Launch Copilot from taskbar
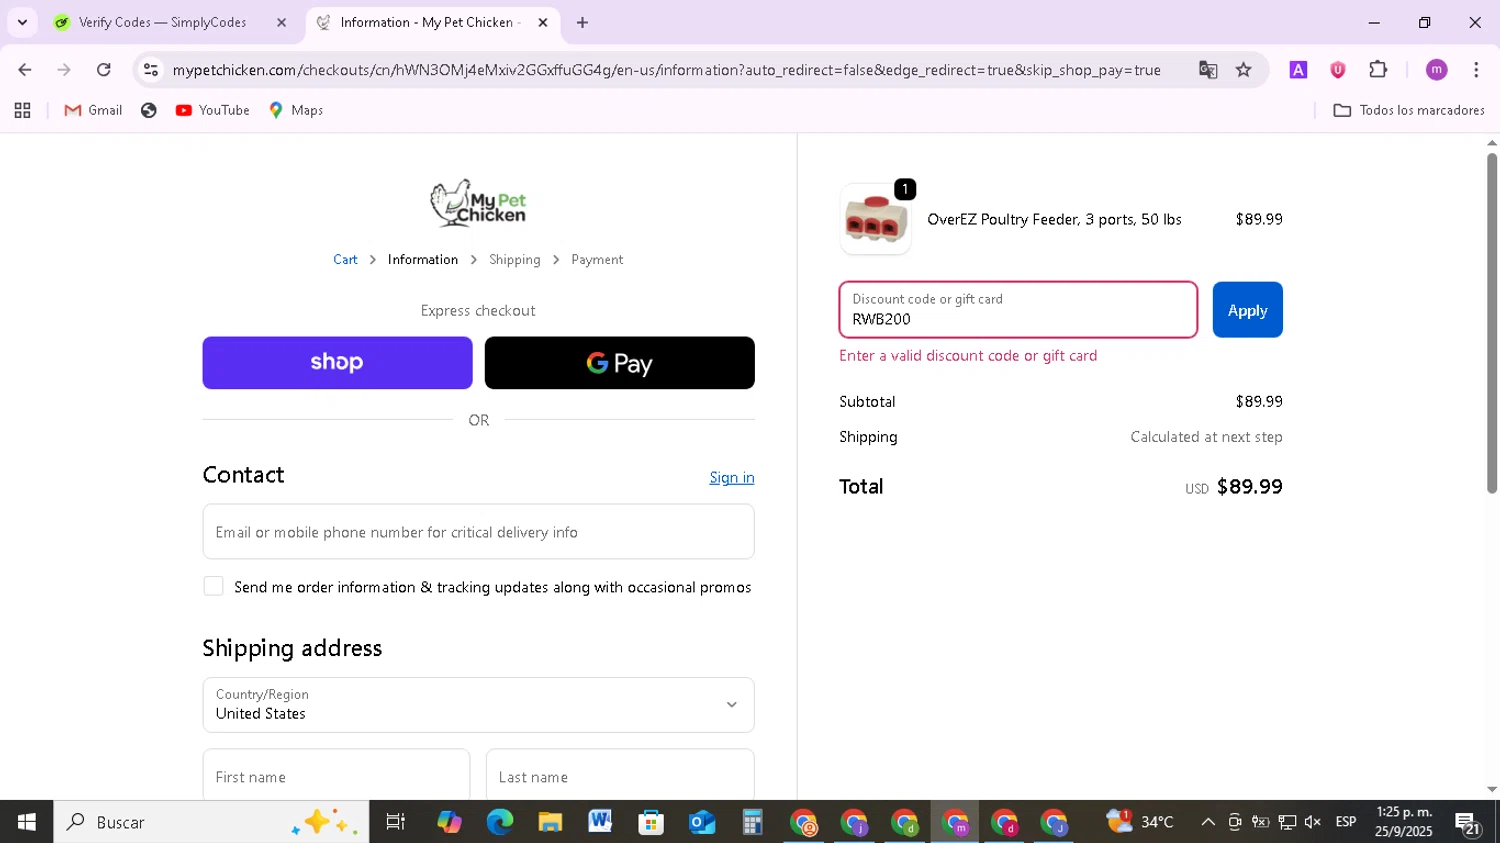The height and width of the screenshot is (843, 1500). tap(449, 822)
